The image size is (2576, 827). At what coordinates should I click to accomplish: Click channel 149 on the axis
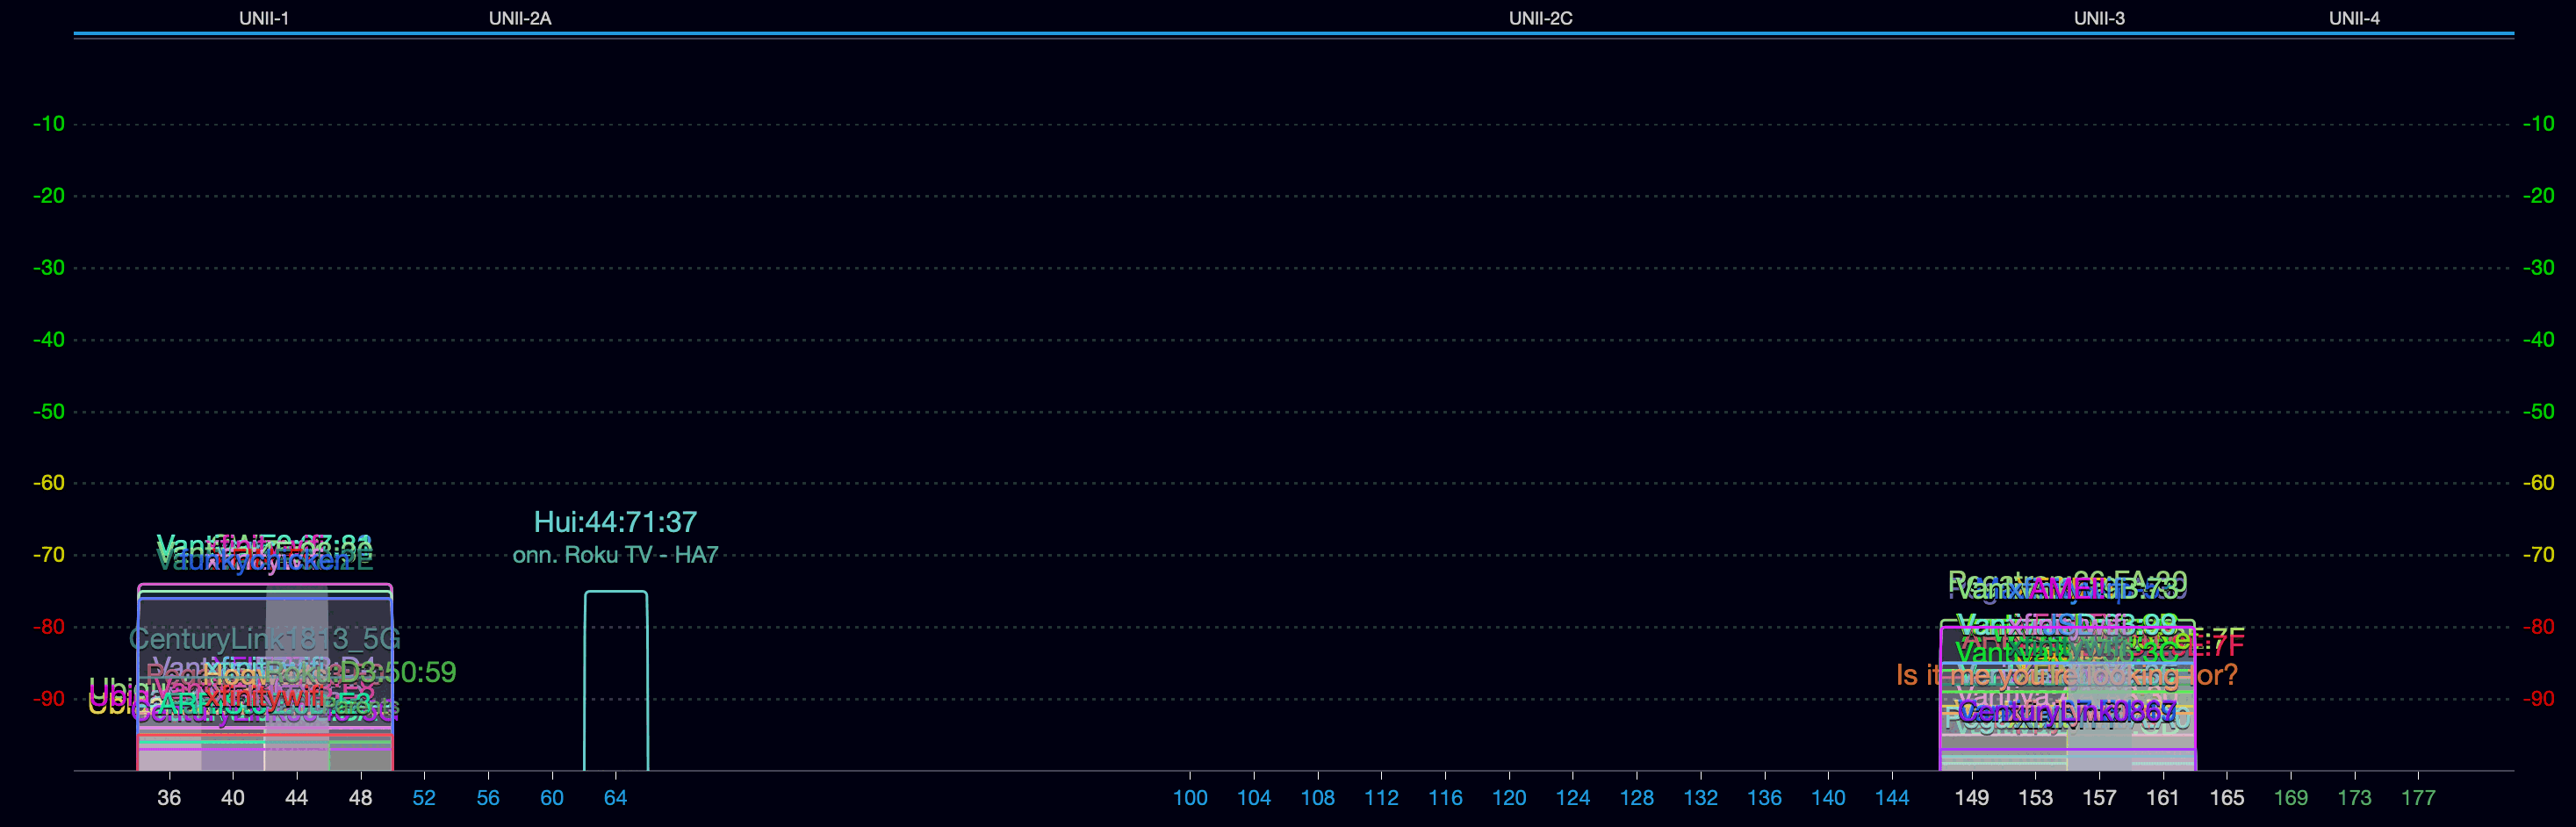pyautogui.click(x=1972, y=798)
